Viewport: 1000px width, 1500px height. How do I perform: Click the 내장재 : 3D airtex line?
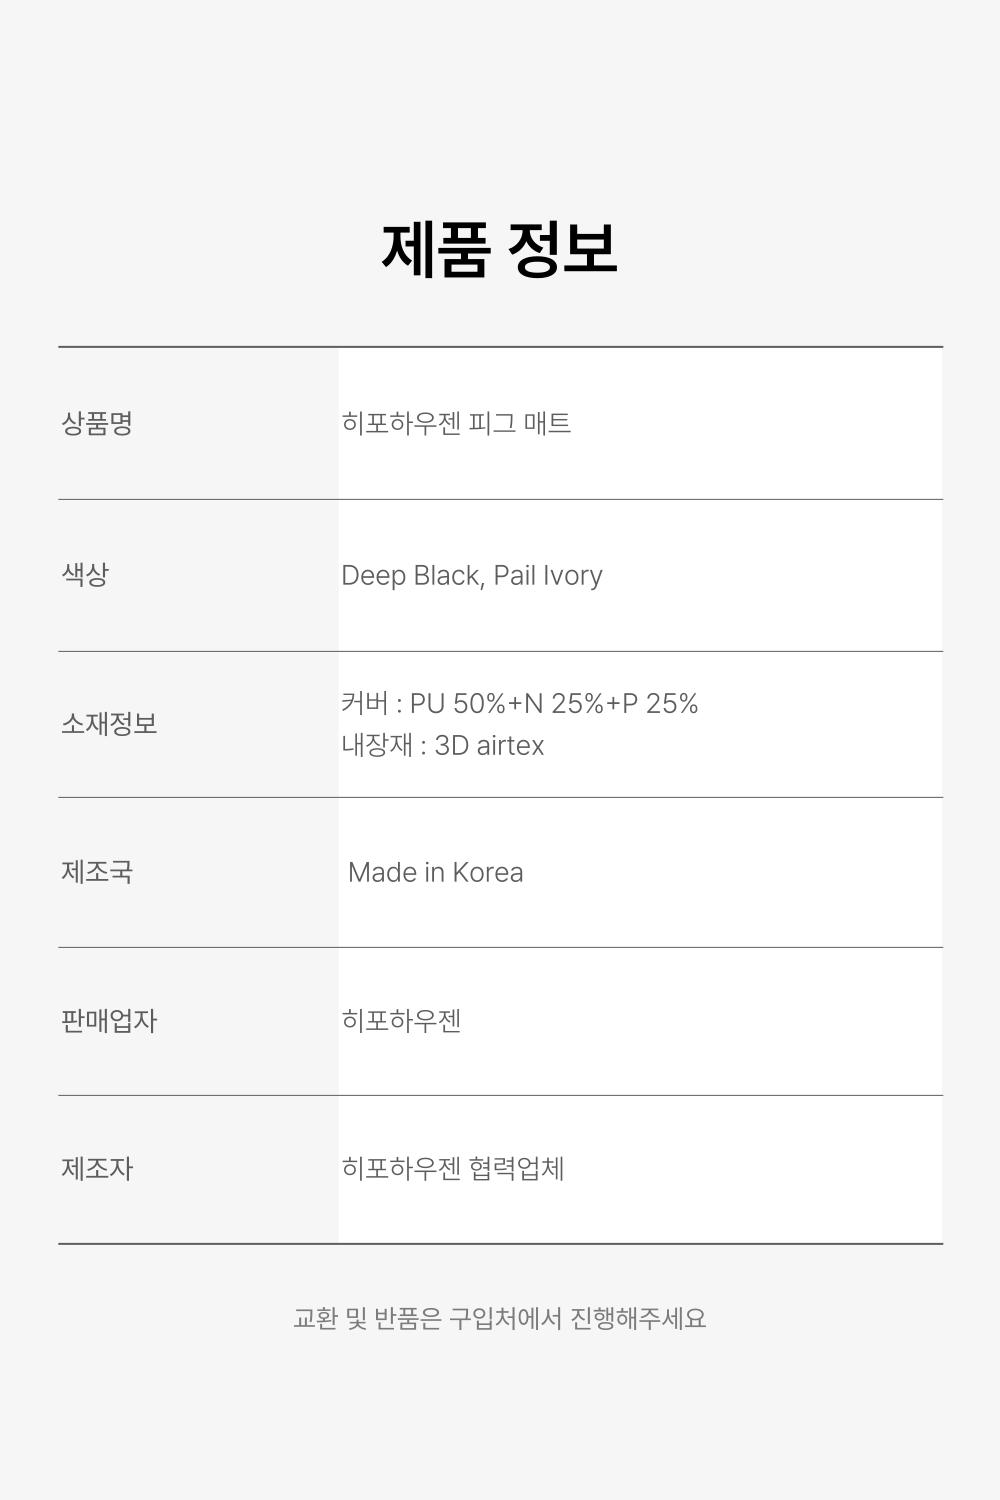[x=443, y=745]
